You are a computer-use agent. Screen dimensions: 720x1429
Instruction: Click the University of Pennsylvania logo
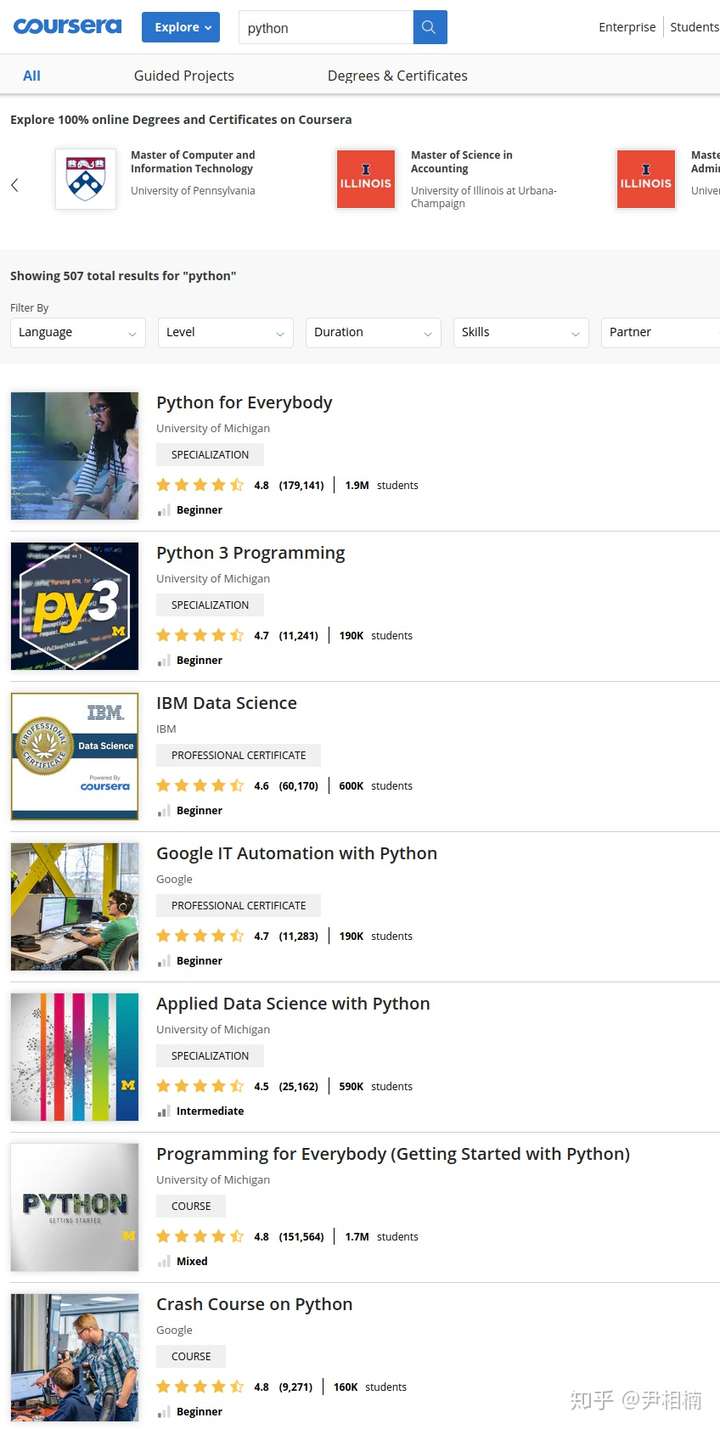point(85,179)
